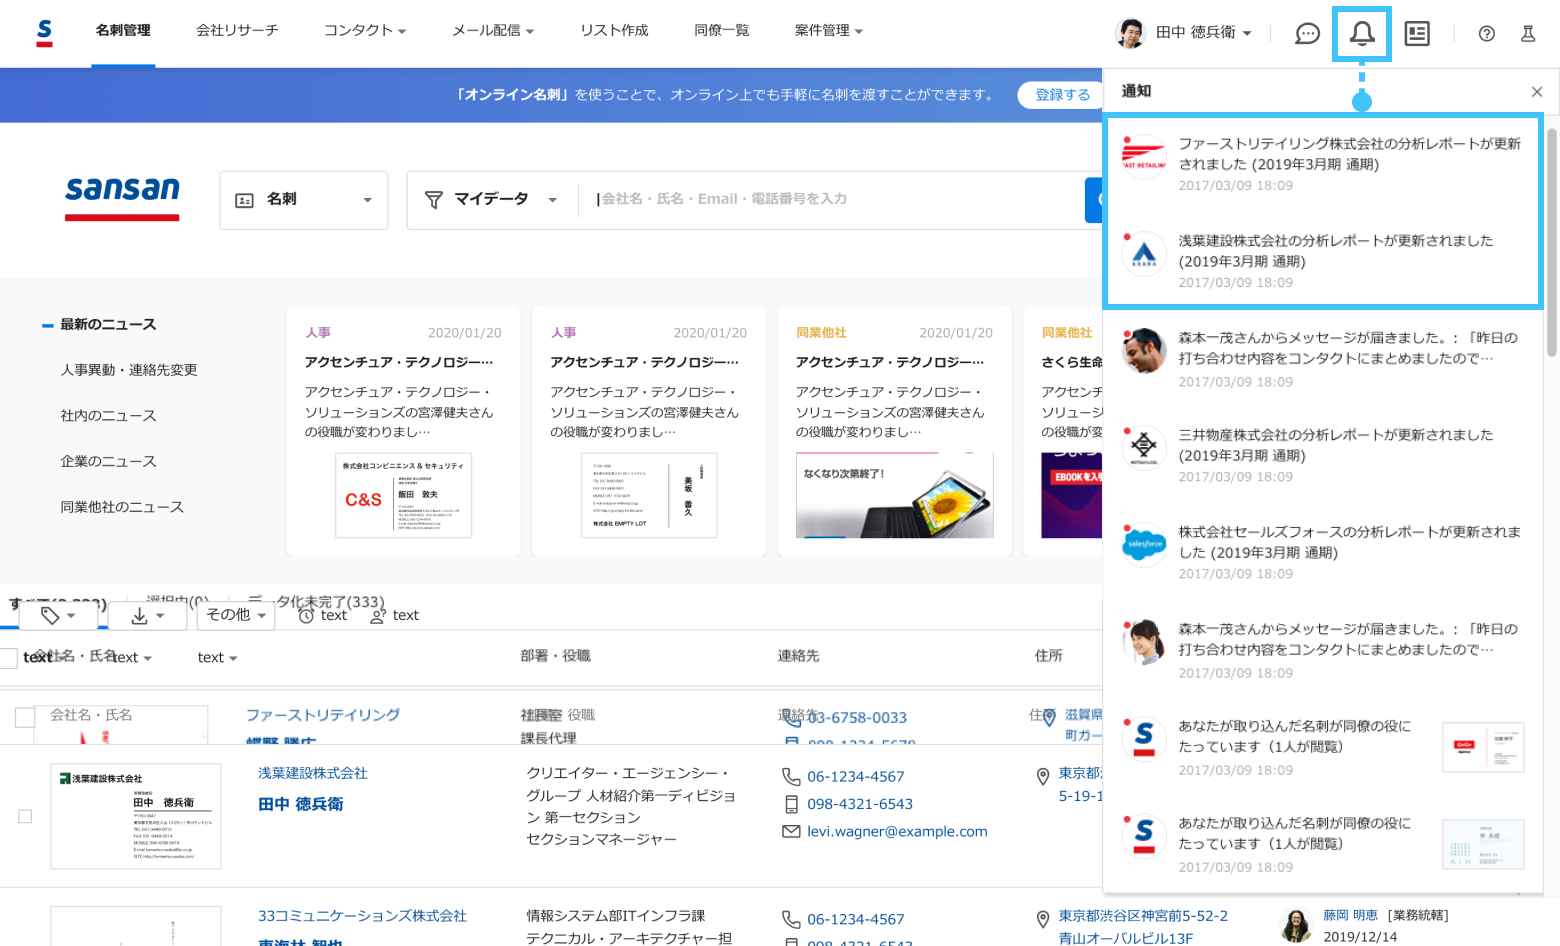This screenshot has height=946, width=1560.
Task: Open 田中 徳兵衛 contact name link
Action: pyautogui.click(x=301, y=804)
